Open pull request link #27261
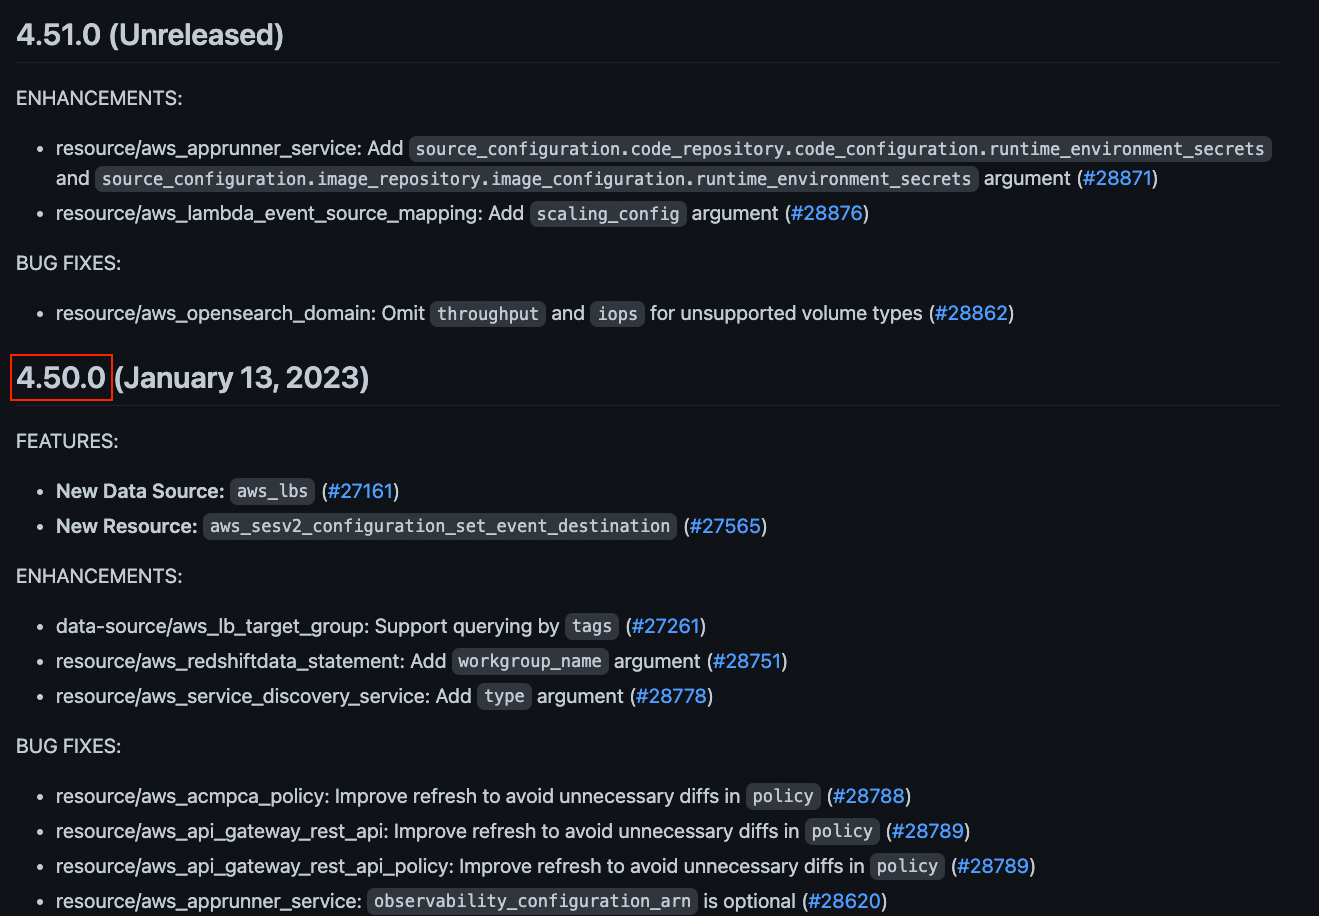This screenshot has width=1319, height=916. point(666,627)
